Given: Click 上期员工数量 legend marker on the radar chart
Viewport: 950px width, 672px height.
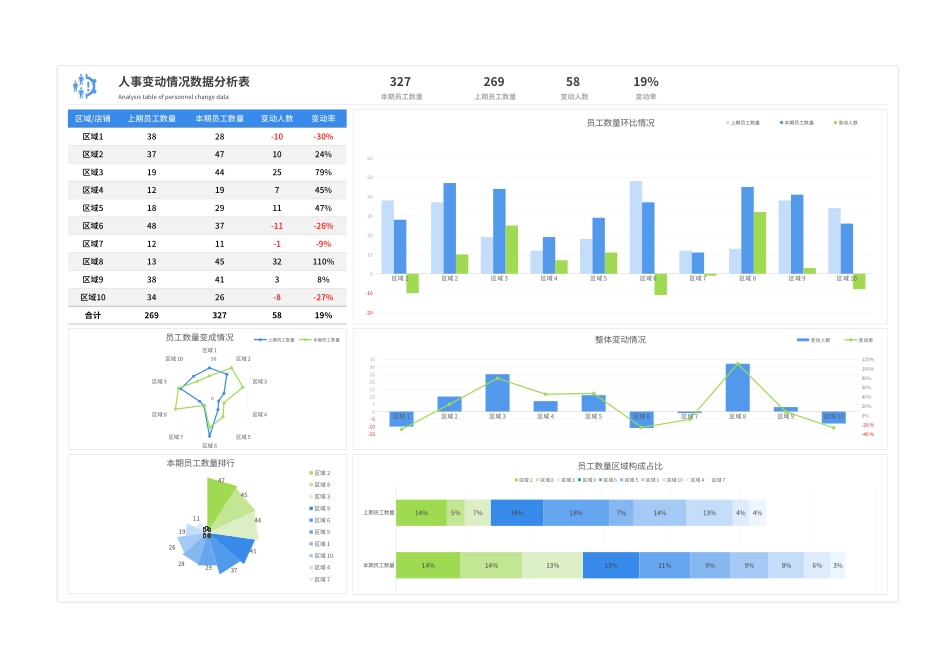Looking at the screenshot, I should pos(259,339).
